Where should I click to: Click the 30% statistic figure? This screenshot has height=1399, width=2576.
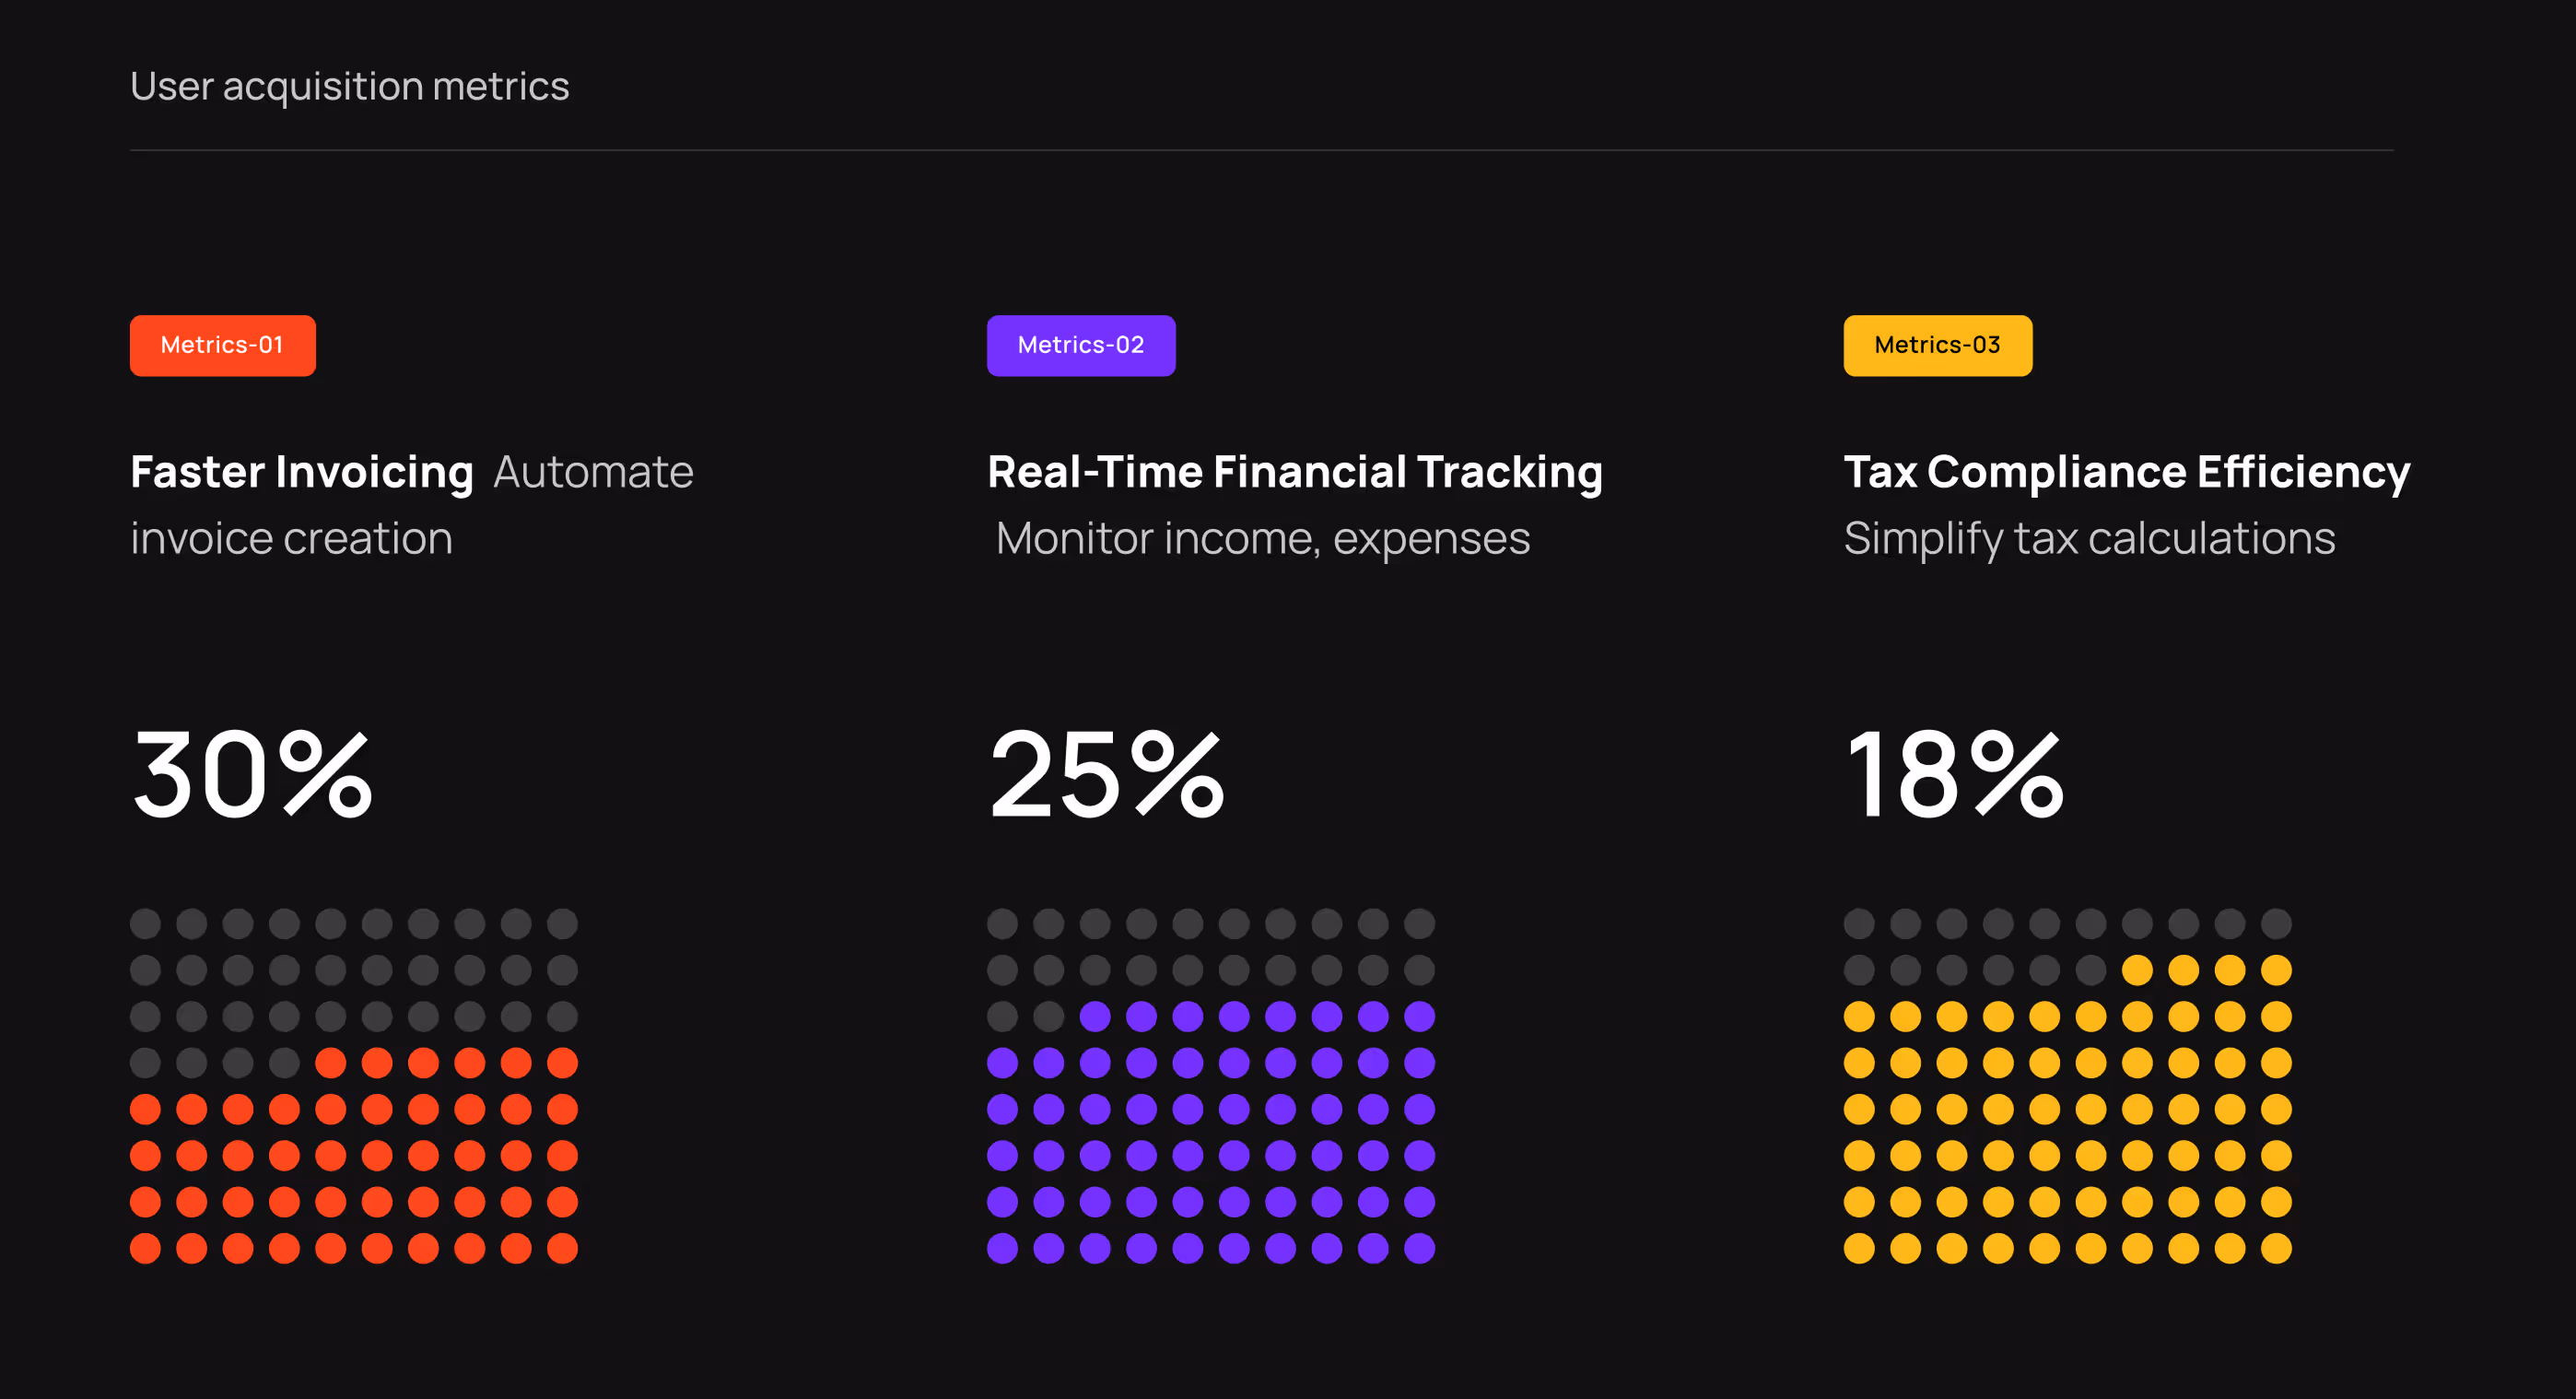click(252, 775)
